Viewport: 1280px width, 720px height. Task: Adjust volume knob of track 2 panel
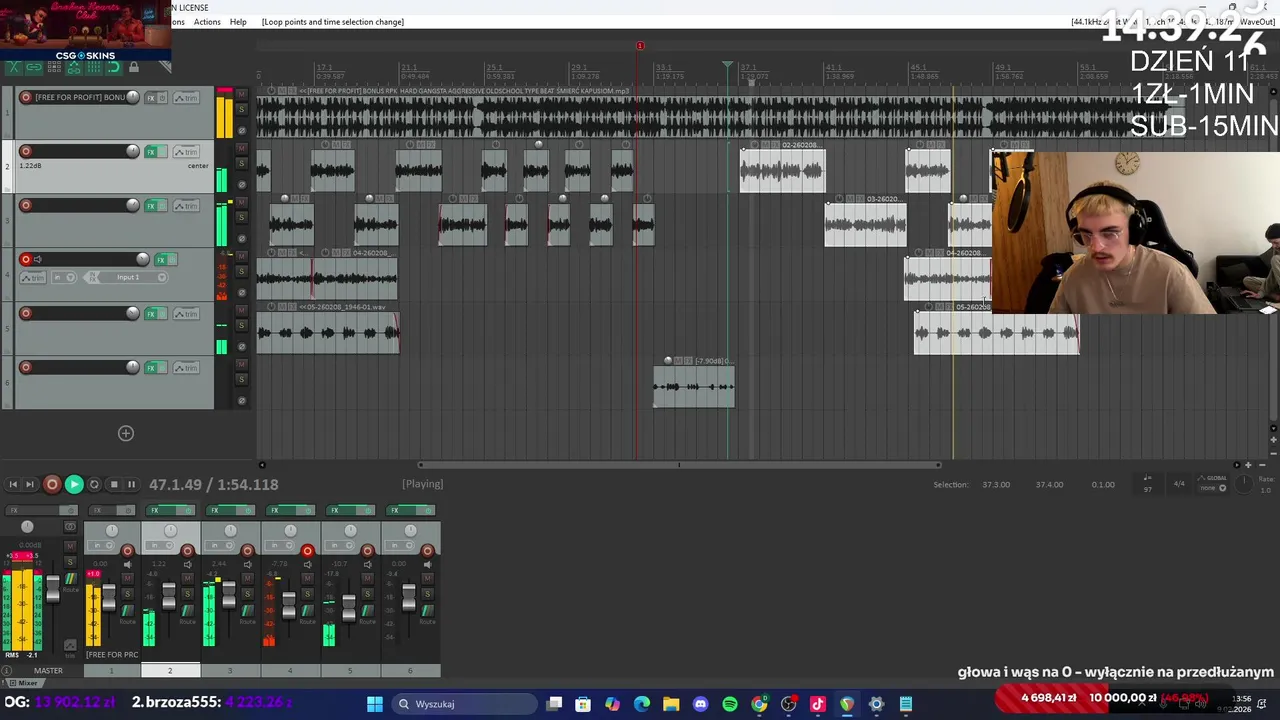(132, 151)
